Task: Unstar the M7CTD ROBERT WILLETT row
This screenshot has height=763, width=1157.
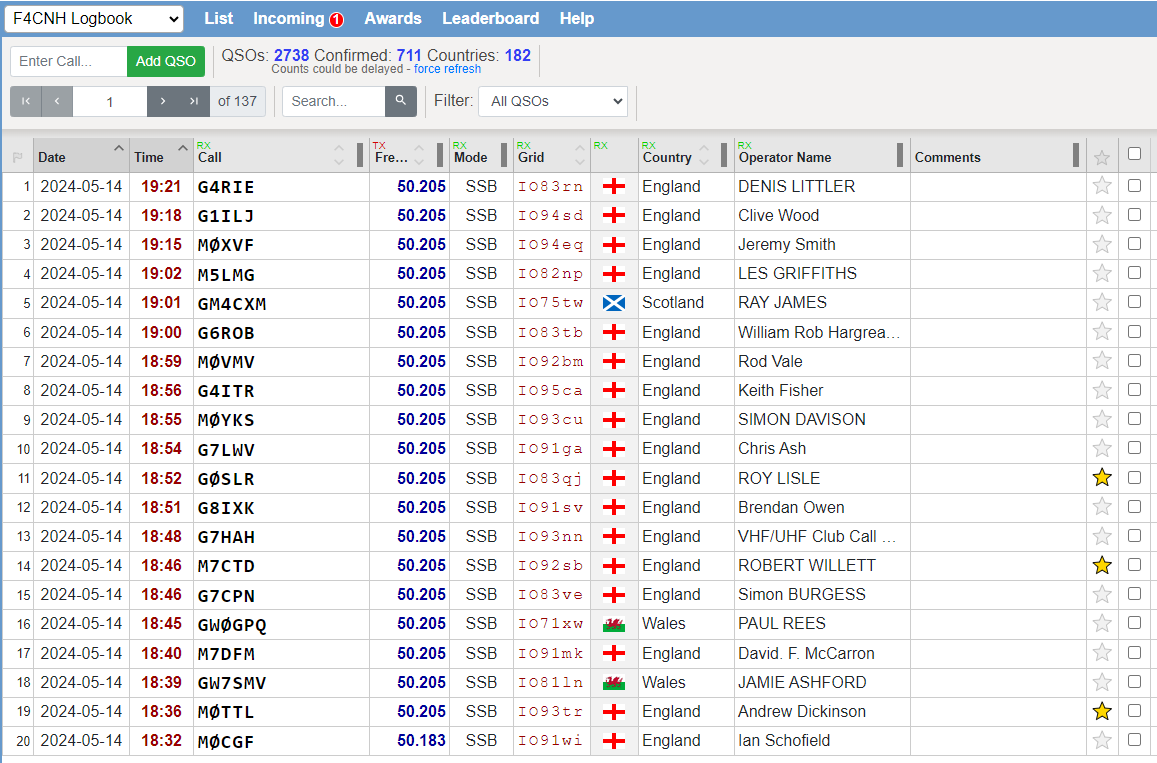Action: 1102,565
